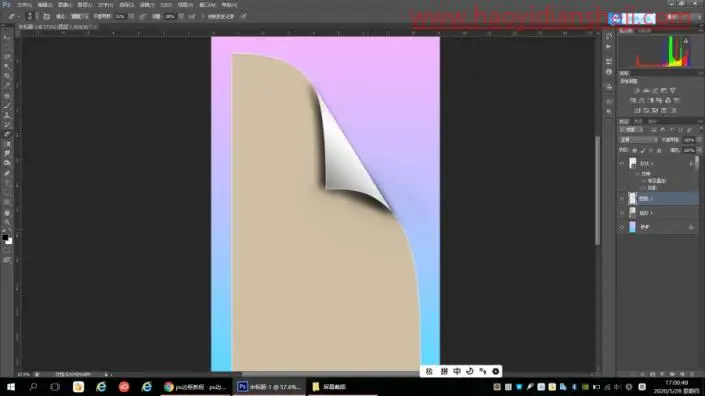This screenshot has width=705, height=396.
Task: Hide the selected highlighted layer
Action: [622, 198]
